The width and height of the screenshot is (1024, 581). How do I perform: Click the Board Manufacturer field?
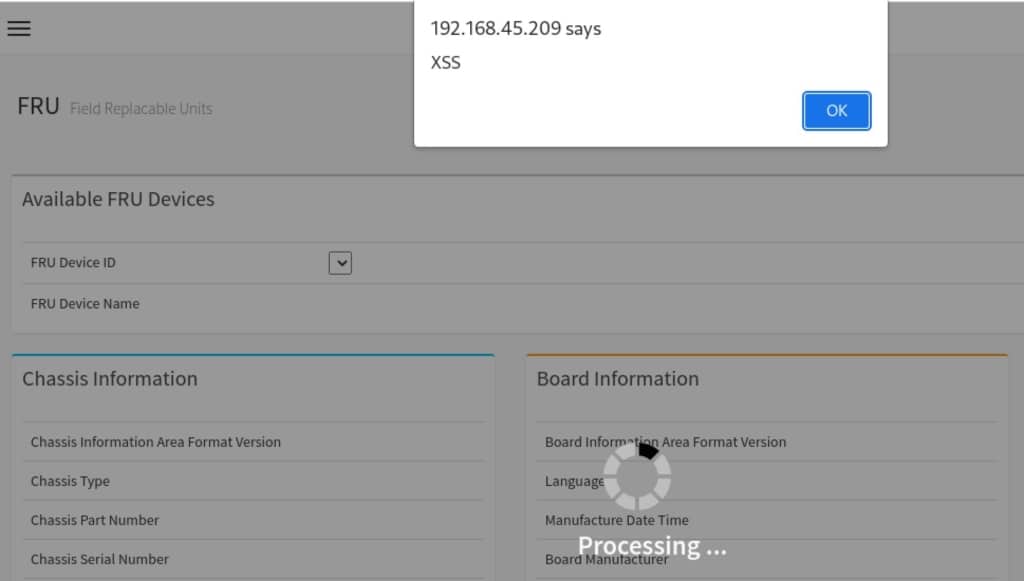click(x=606, y=559)
